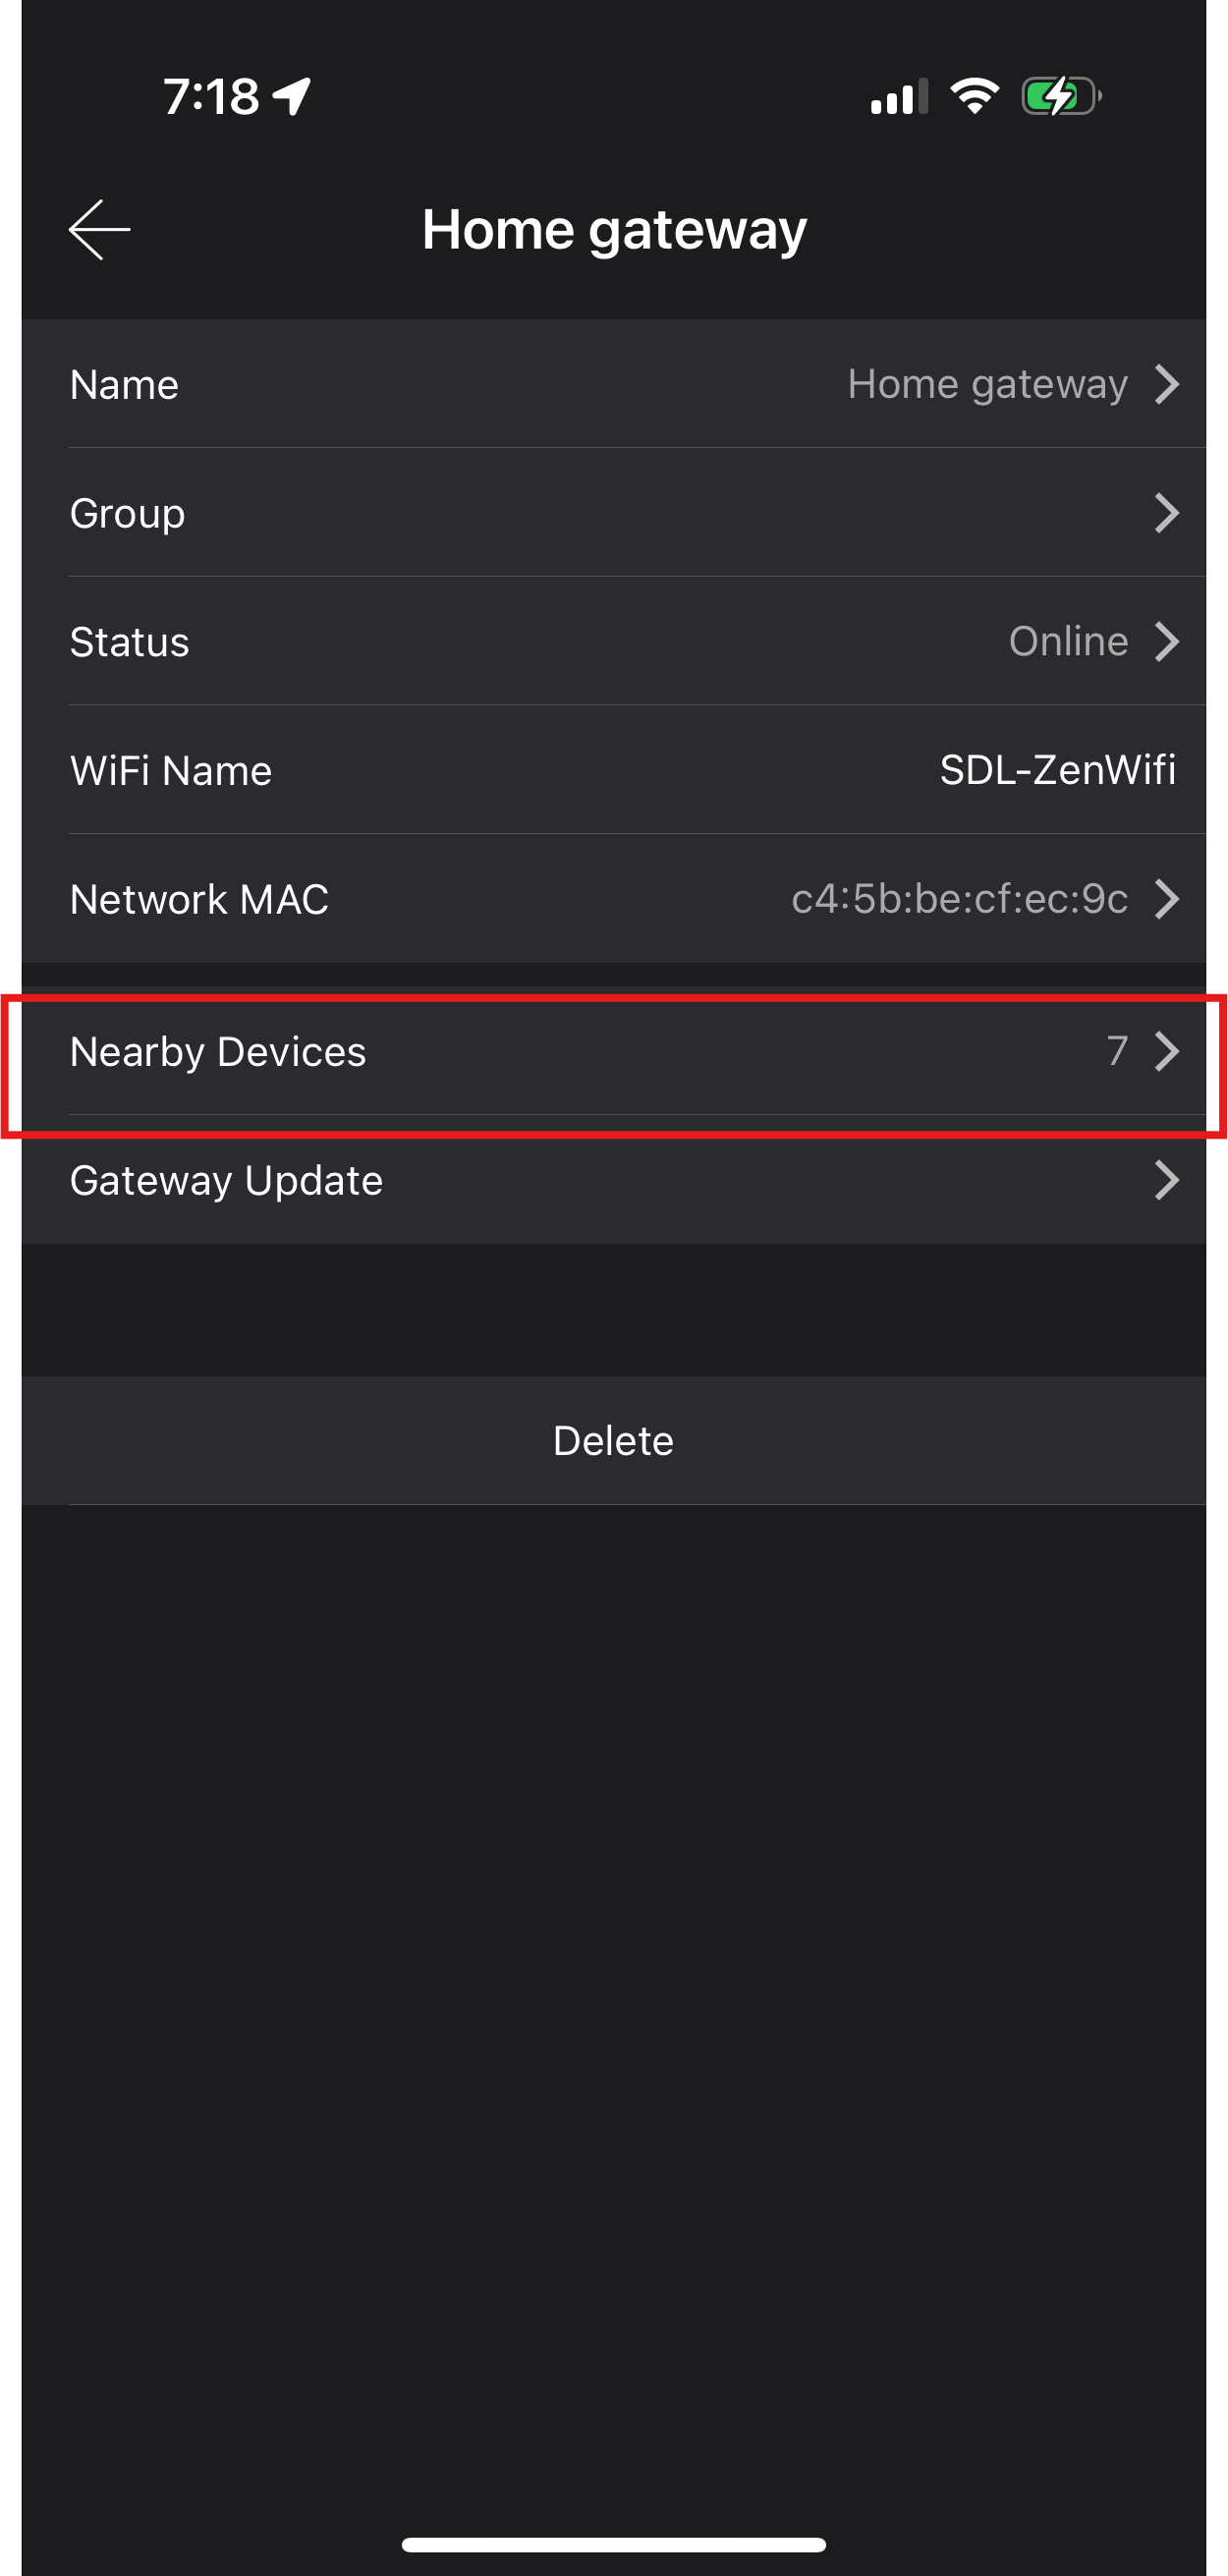Open Network MAC details chevron
The image size is (1228, 2576).
1166,899
